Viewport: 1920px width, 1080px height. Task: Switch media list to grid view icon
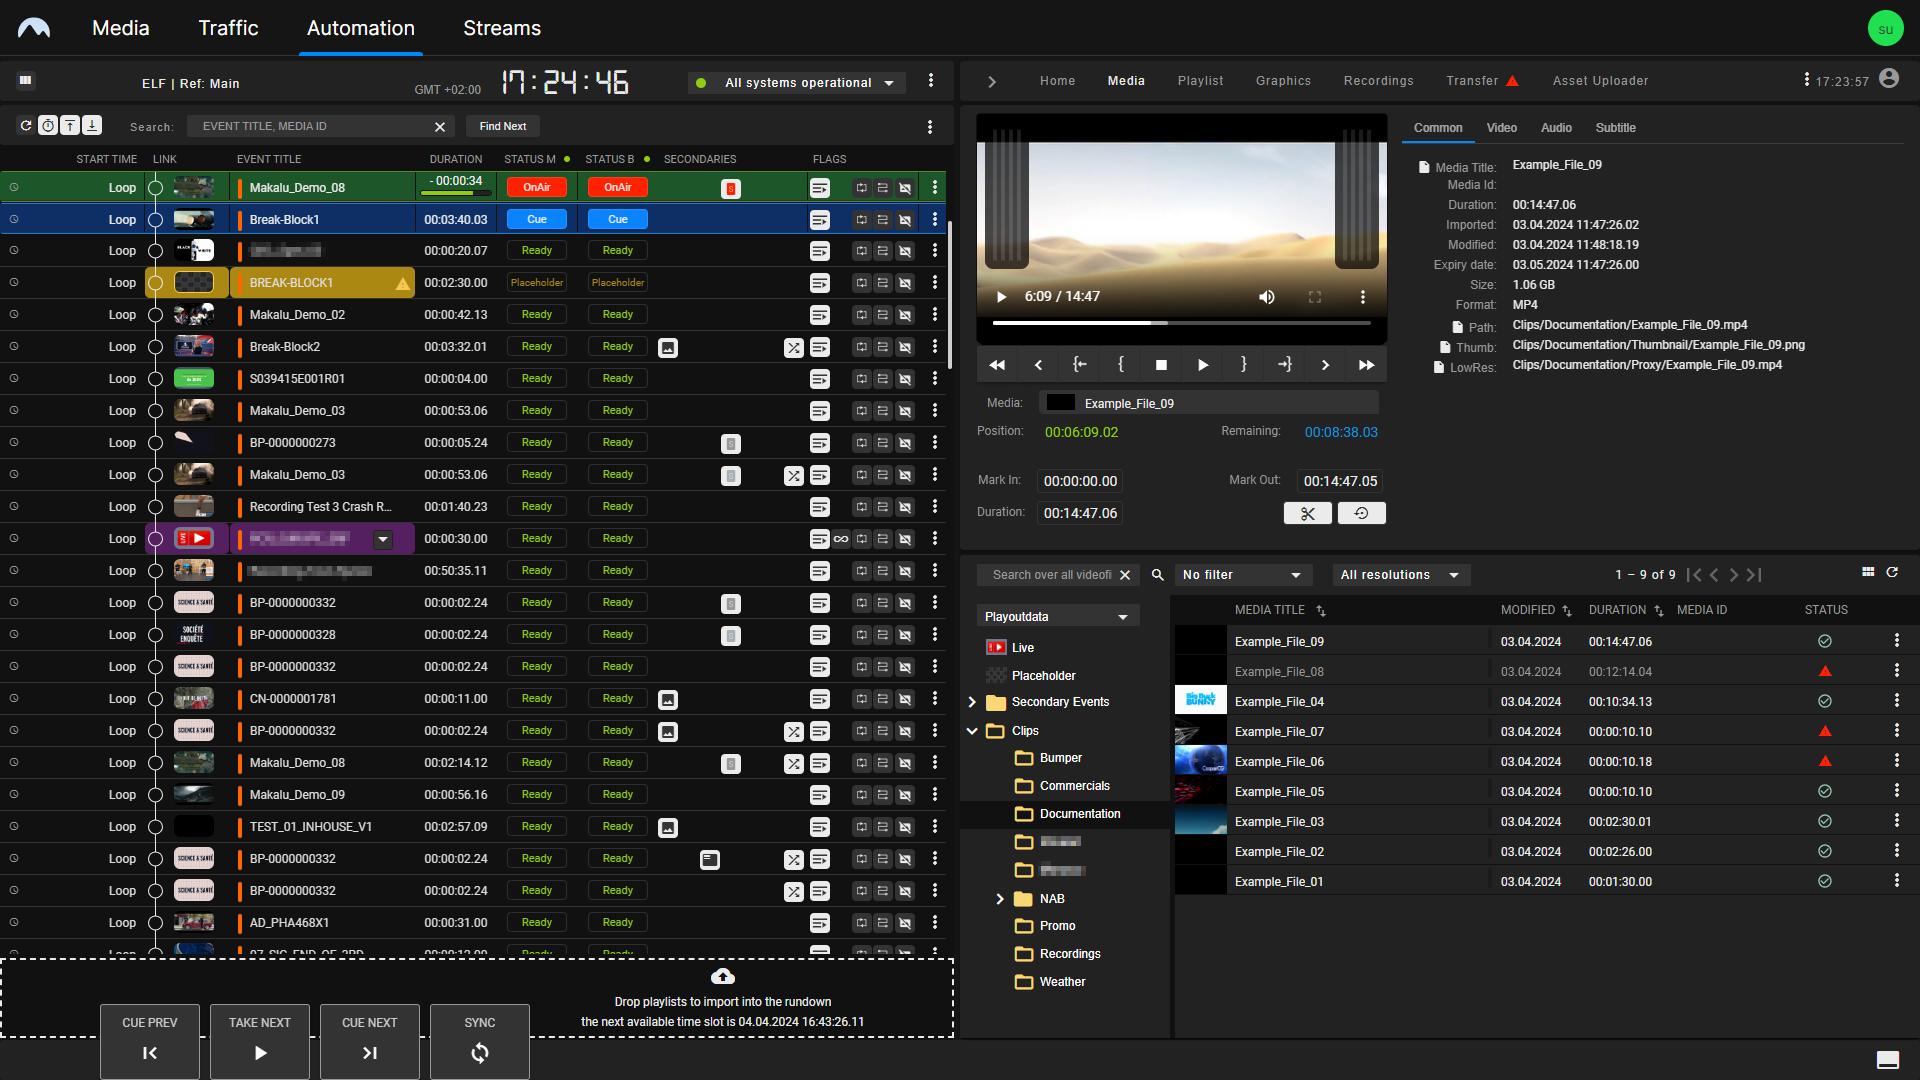tap(1868, 572)
